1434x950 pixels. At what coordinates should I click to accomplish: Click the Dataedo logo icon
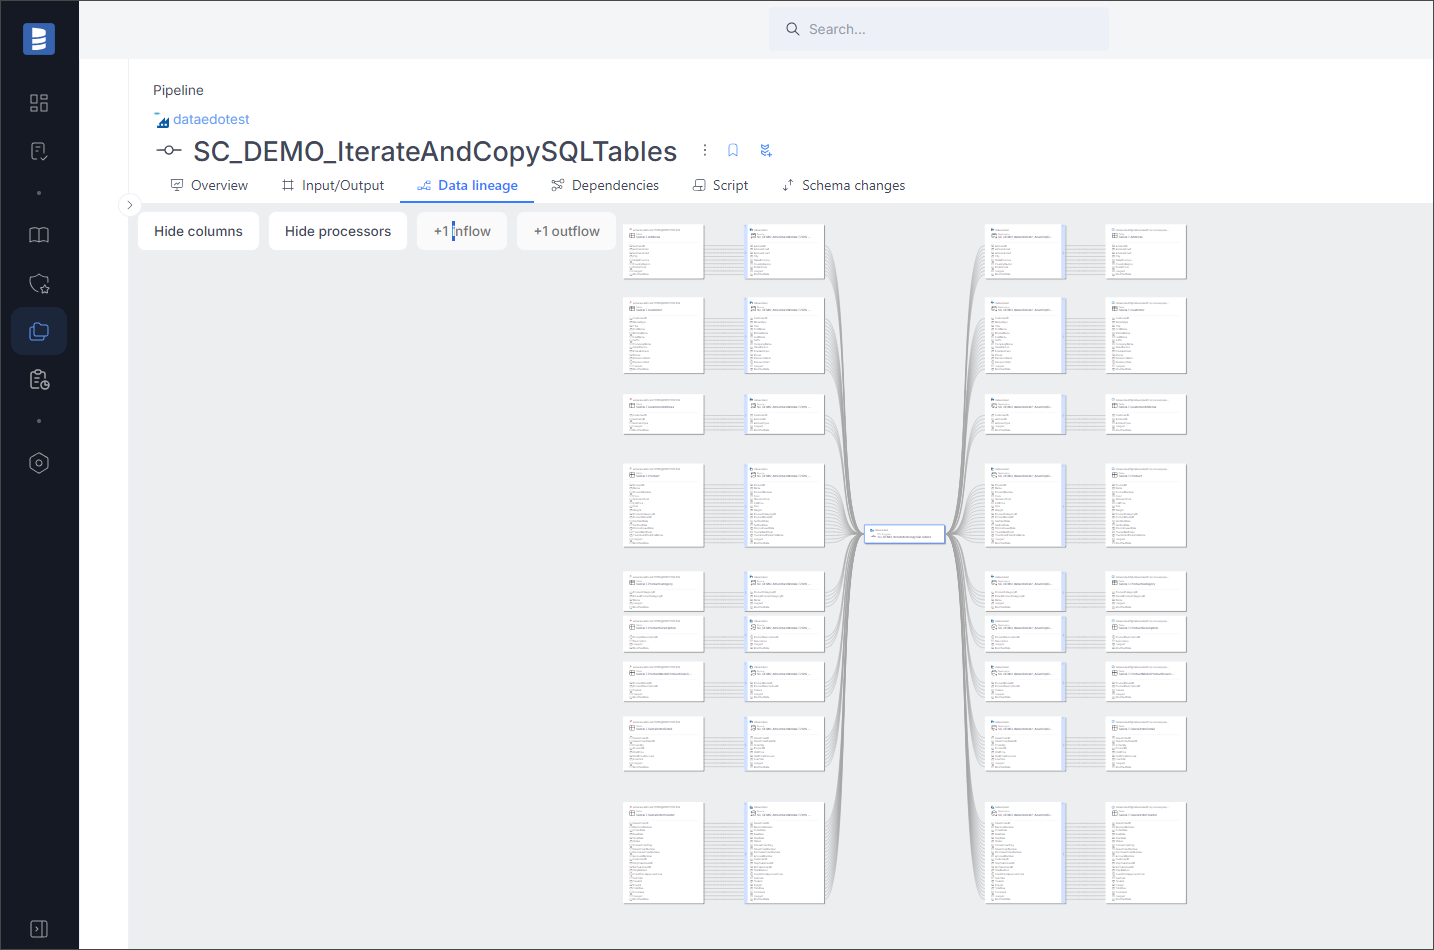39,39
